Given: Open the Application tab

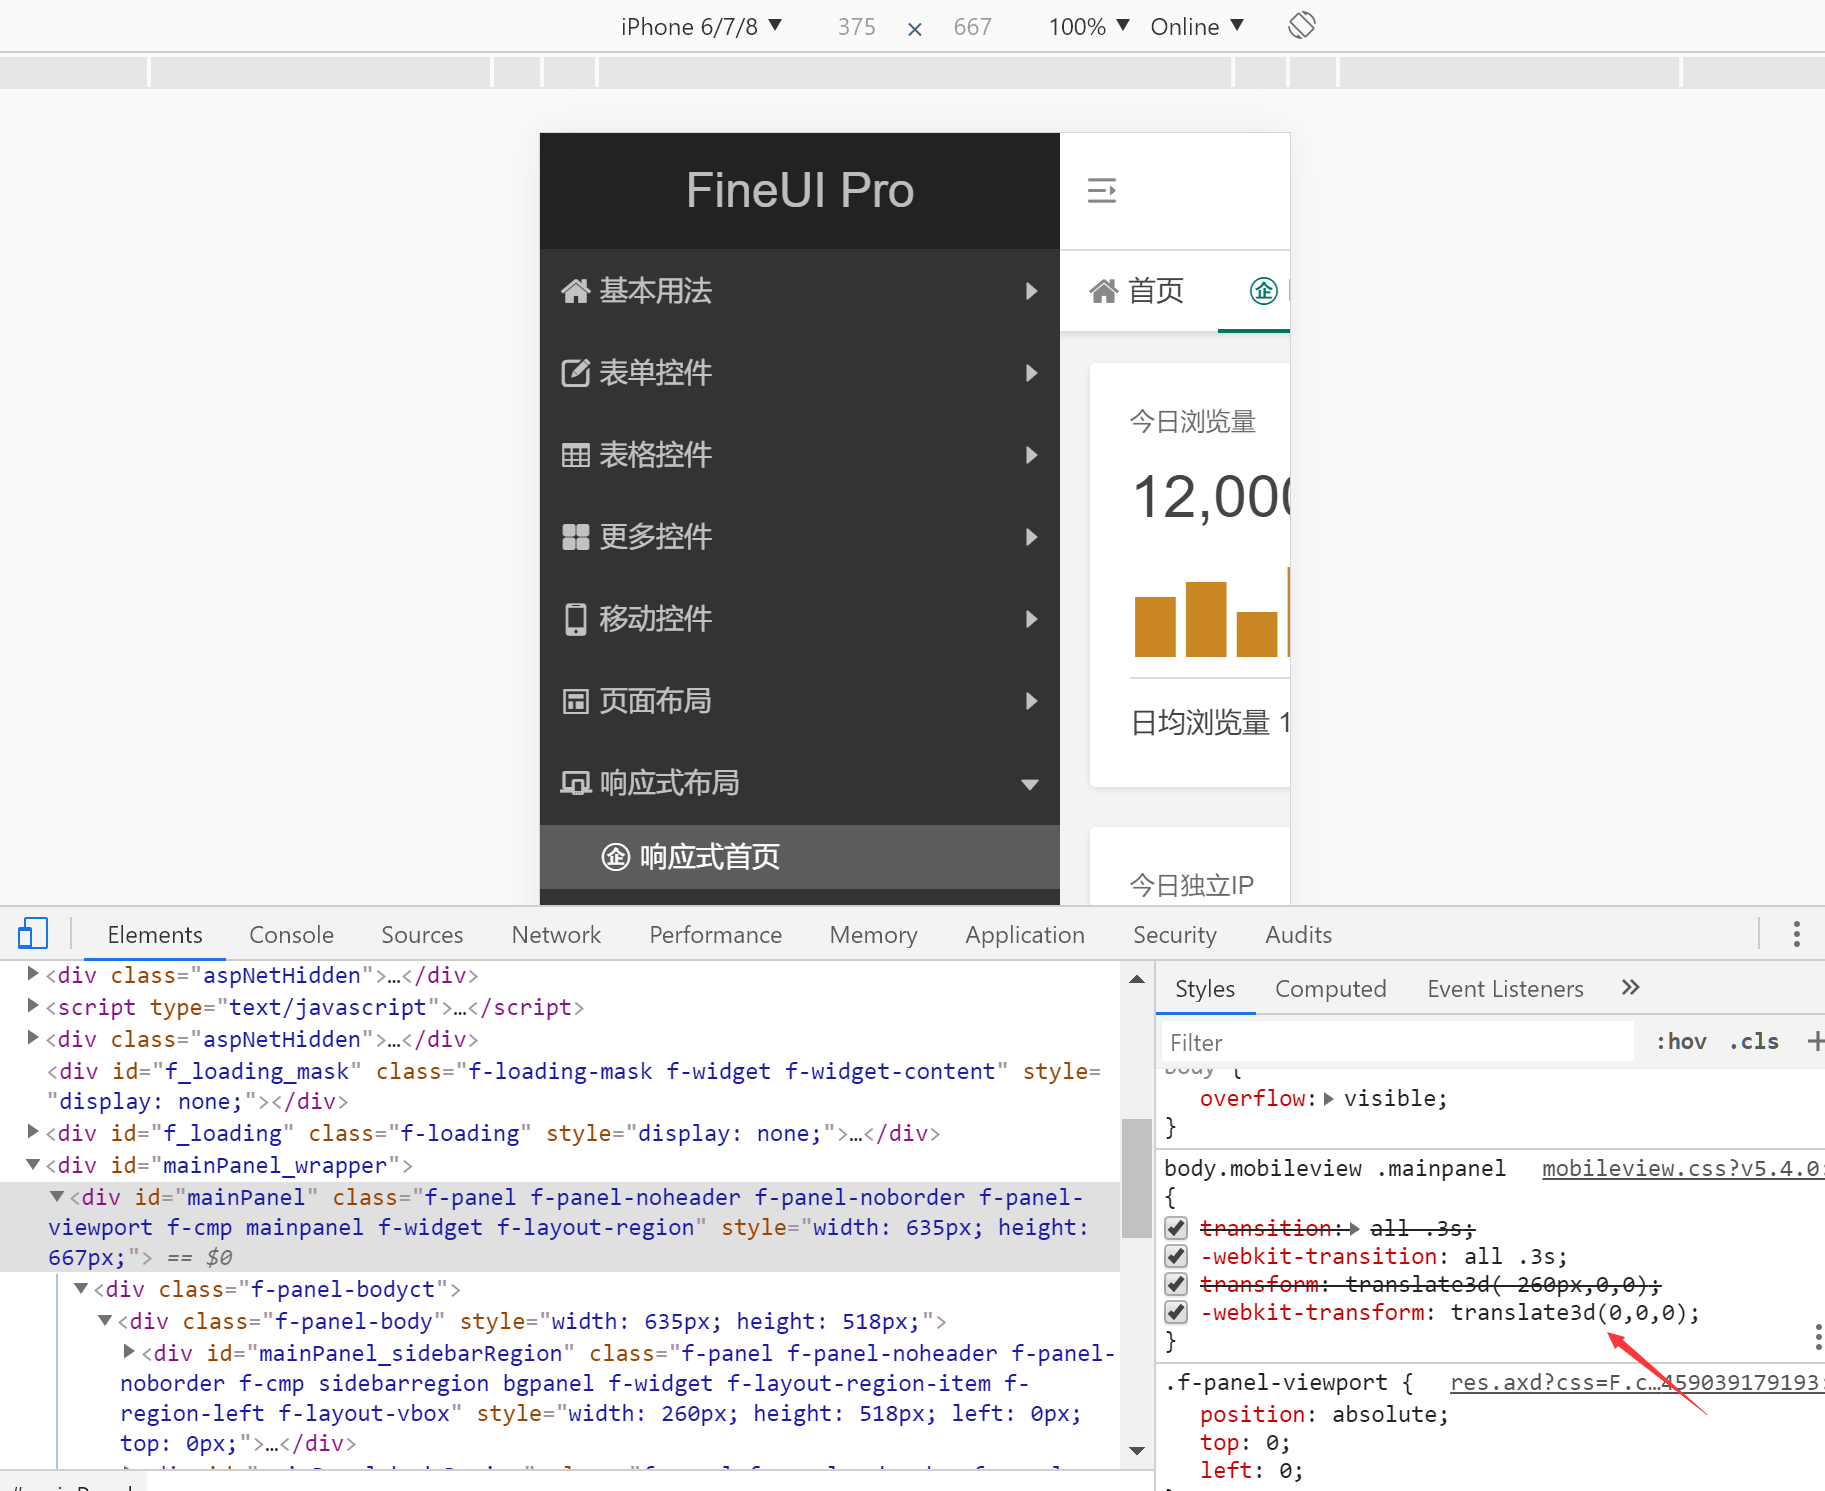Looking at the screenshot, I should (1024, 934).
